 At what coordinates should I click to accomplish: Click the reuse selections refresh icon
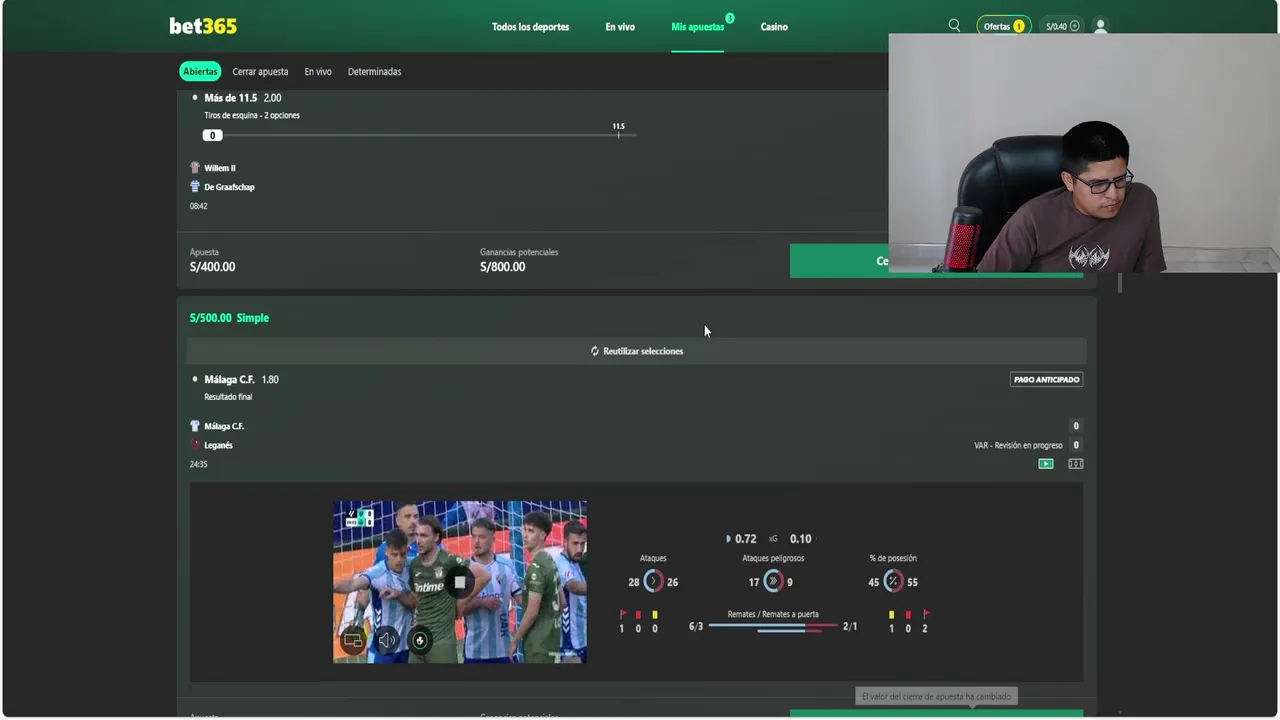[x=595, y=351]
